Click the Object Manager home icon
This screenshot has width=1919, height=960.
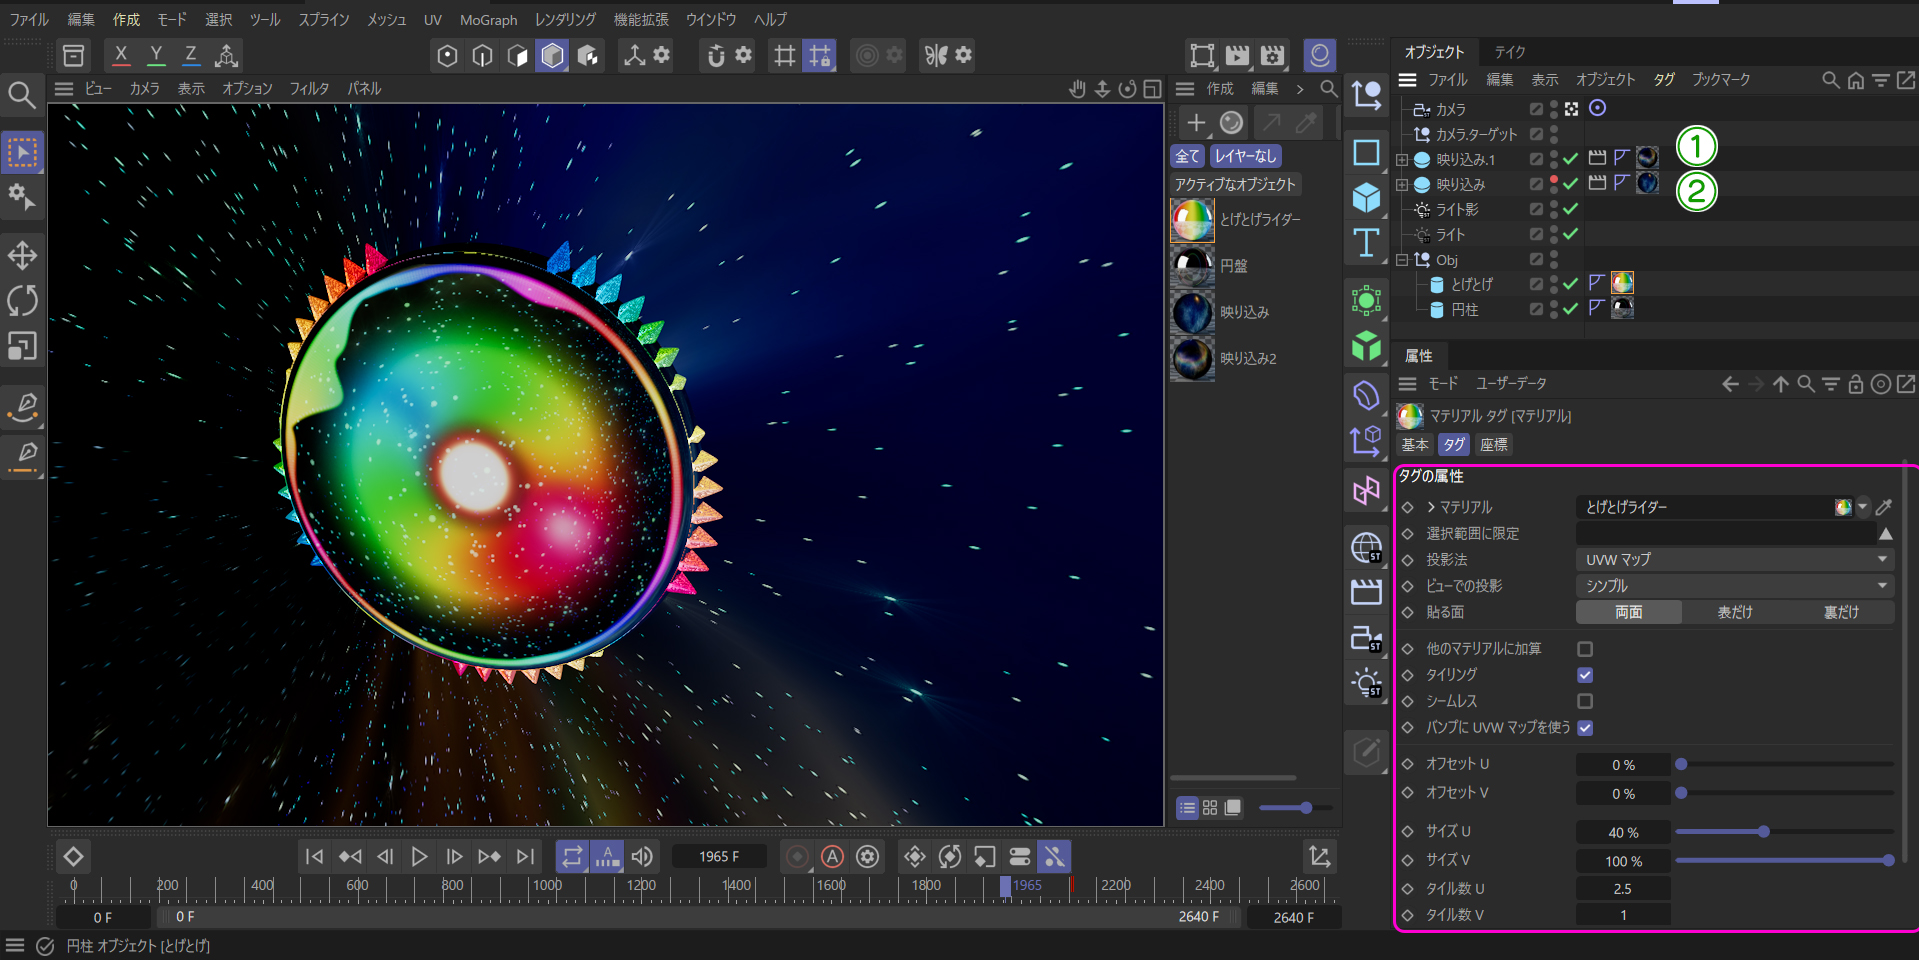tap(1856, 80)
